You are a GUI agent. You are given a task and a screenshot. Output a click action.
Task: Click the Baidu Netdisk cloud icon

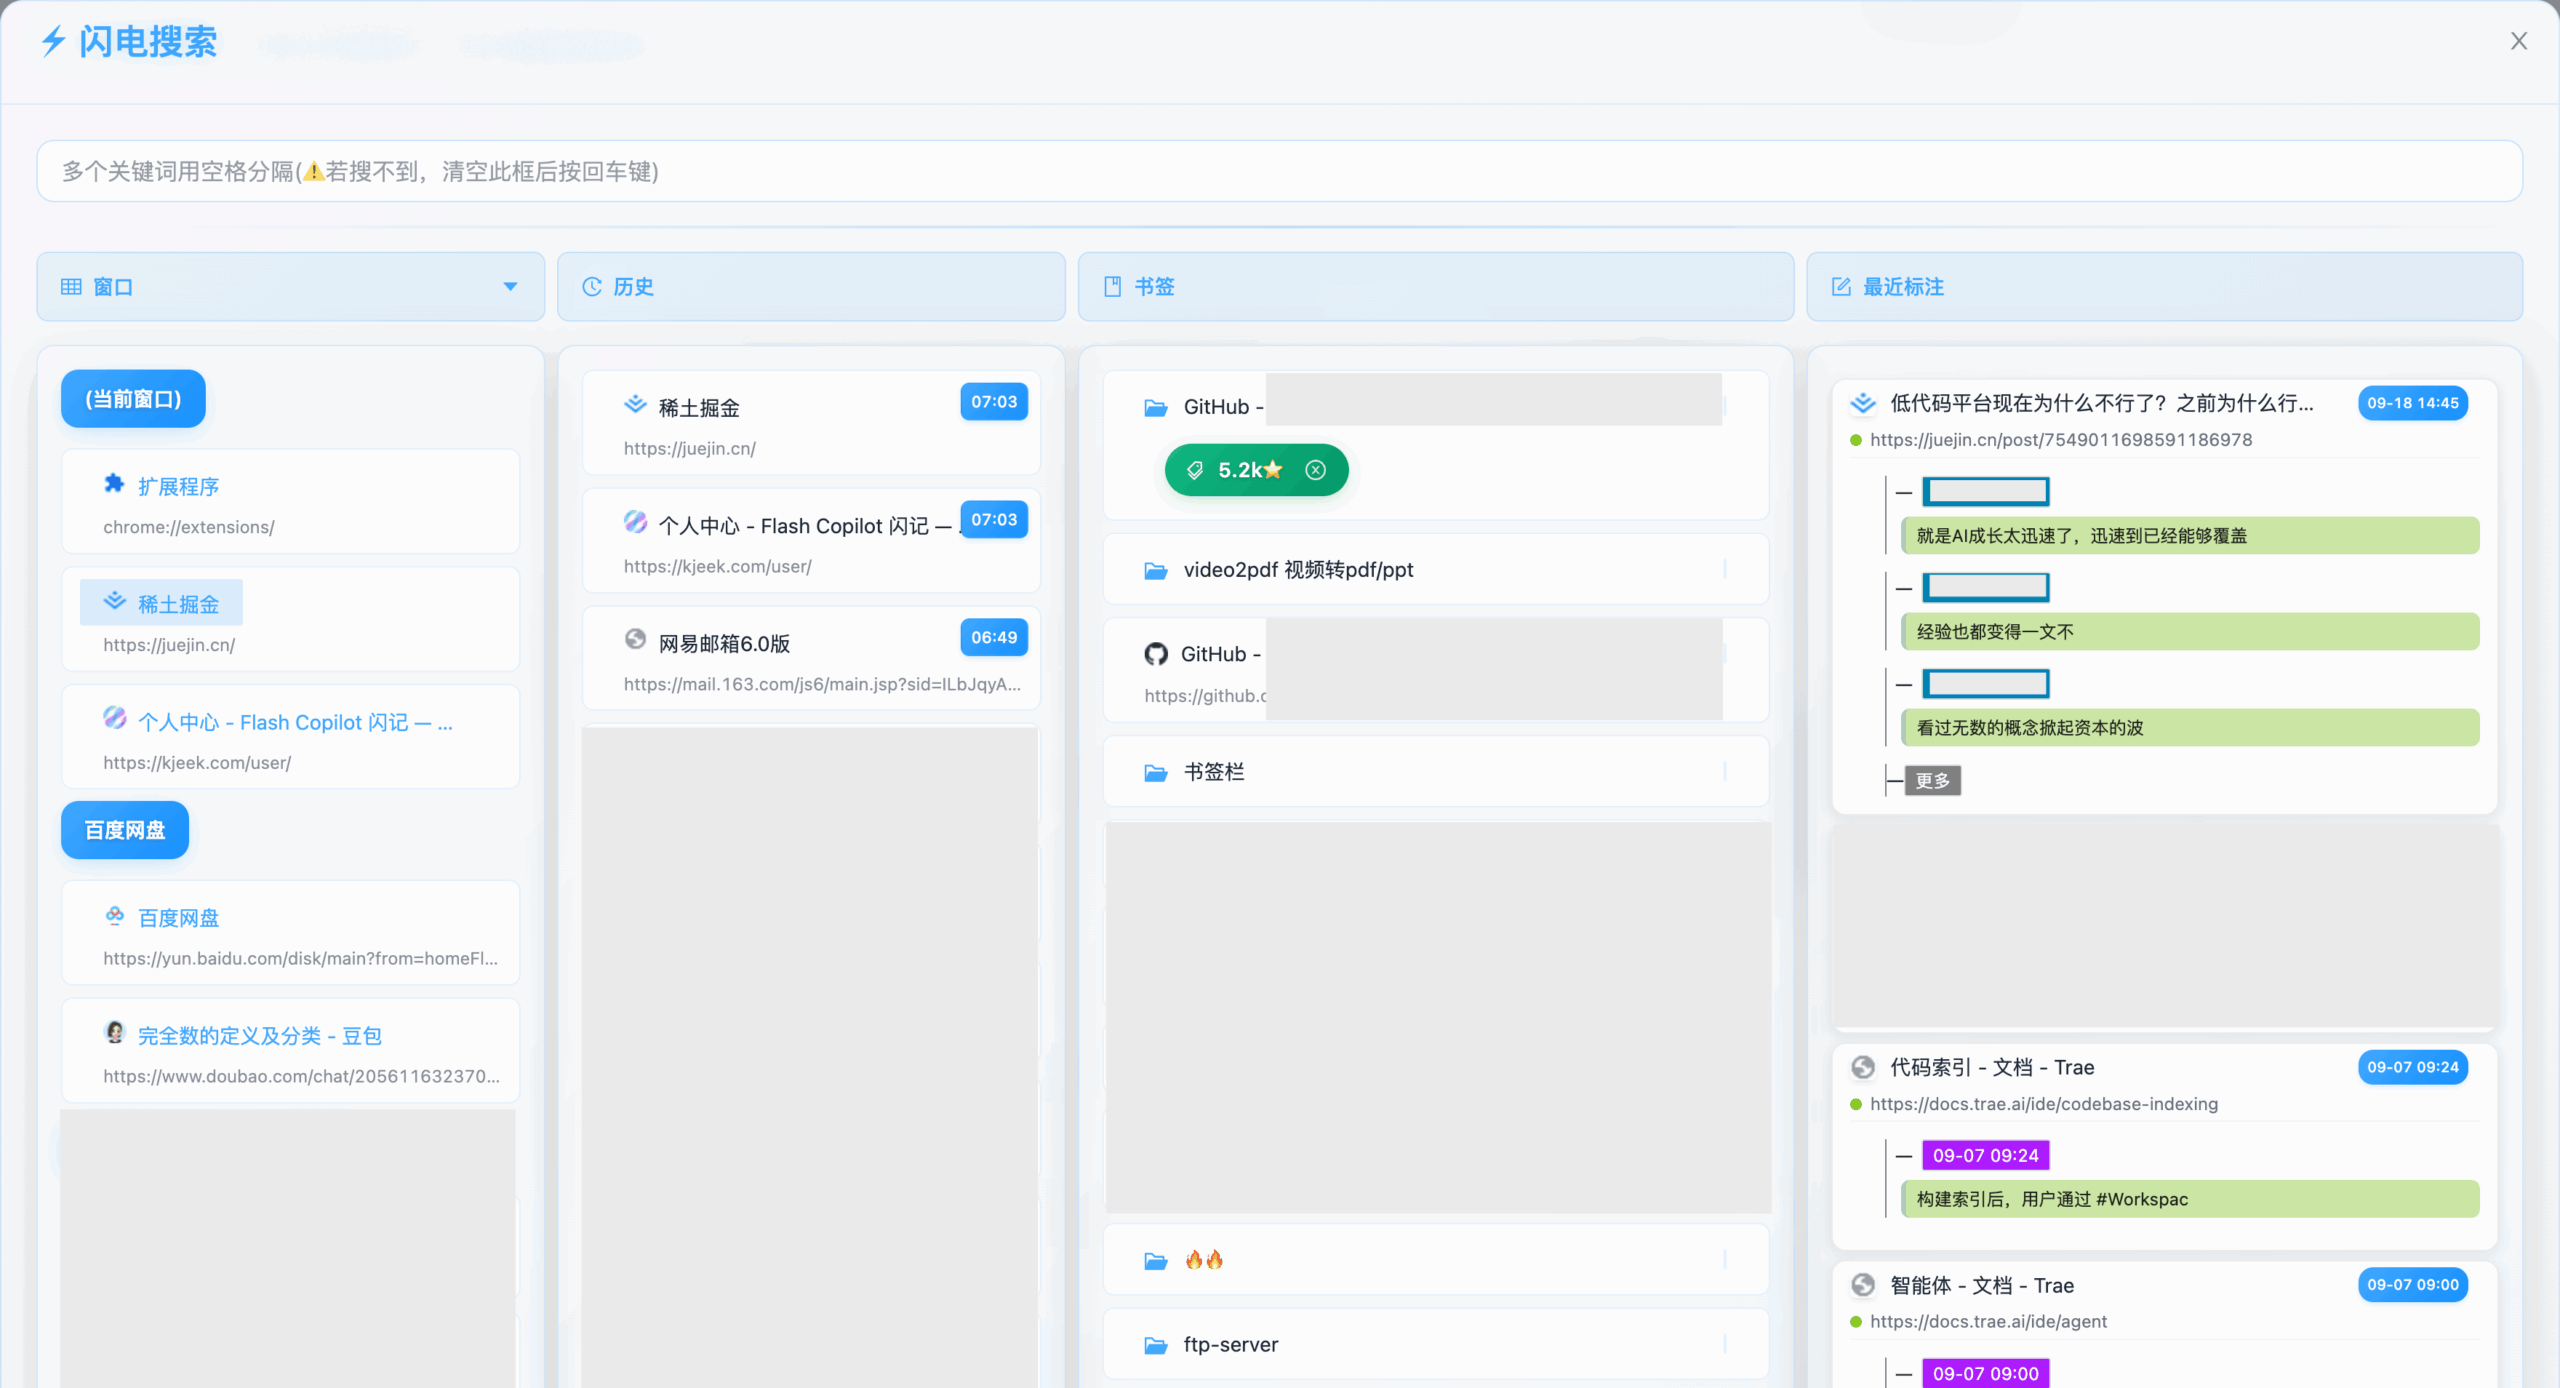(115, 916)
